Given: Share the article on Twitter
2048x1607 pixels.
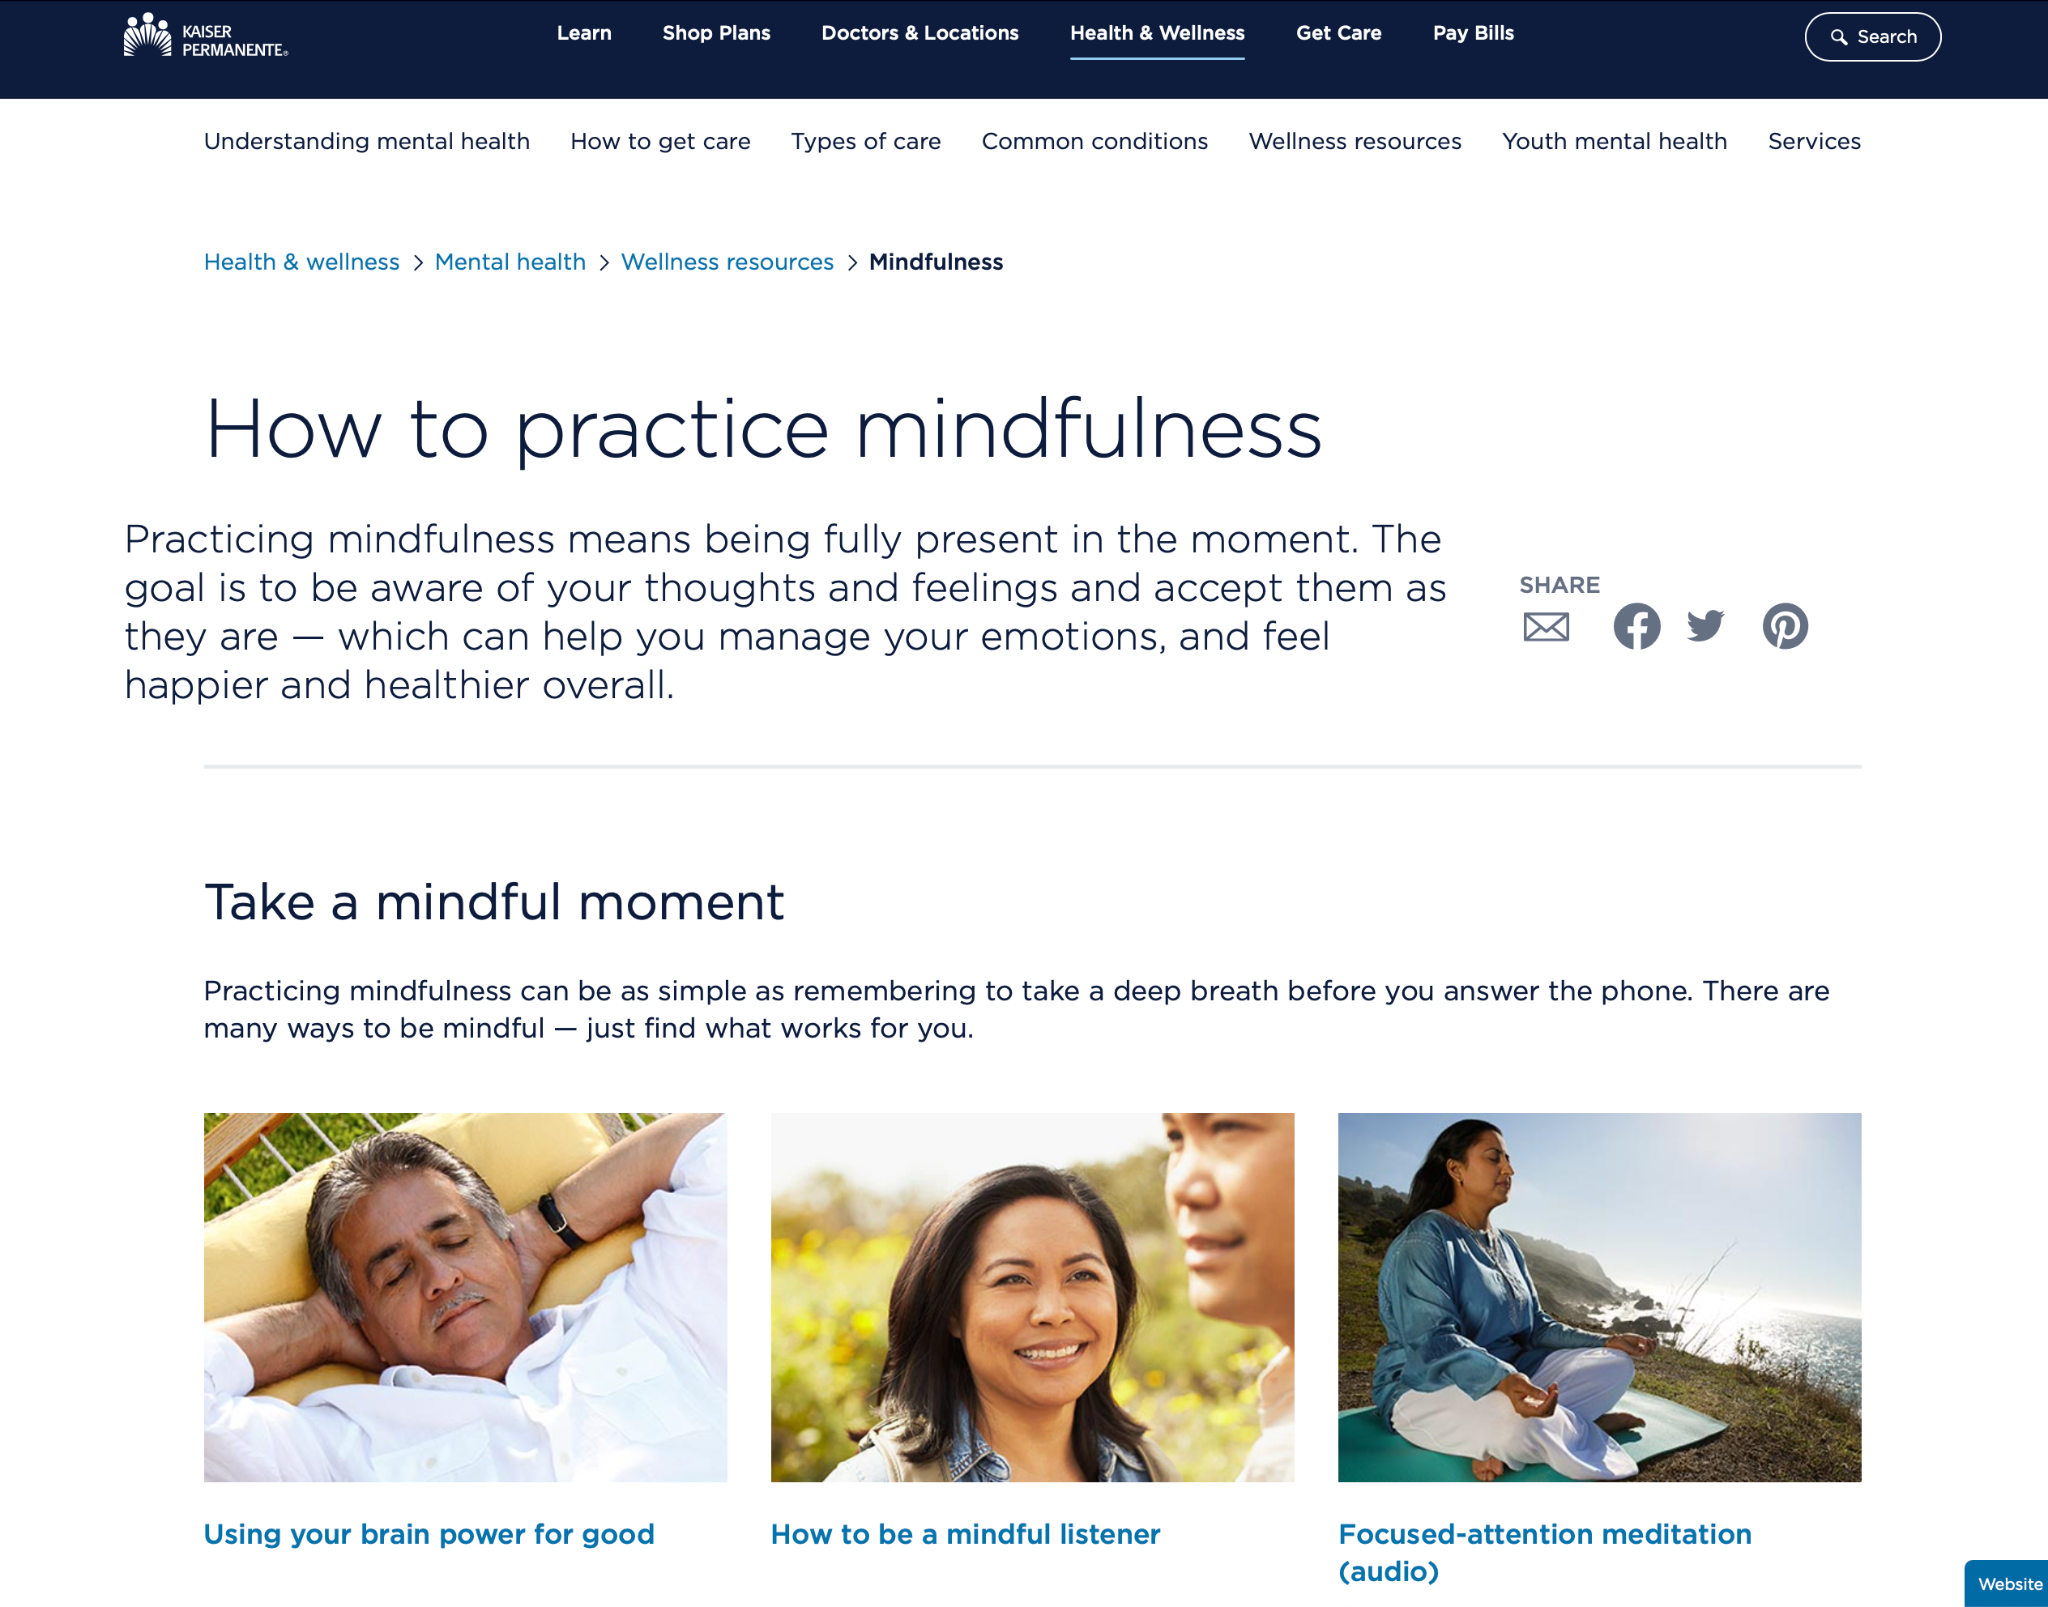Looking at the screenshot, I should 1706,626.
